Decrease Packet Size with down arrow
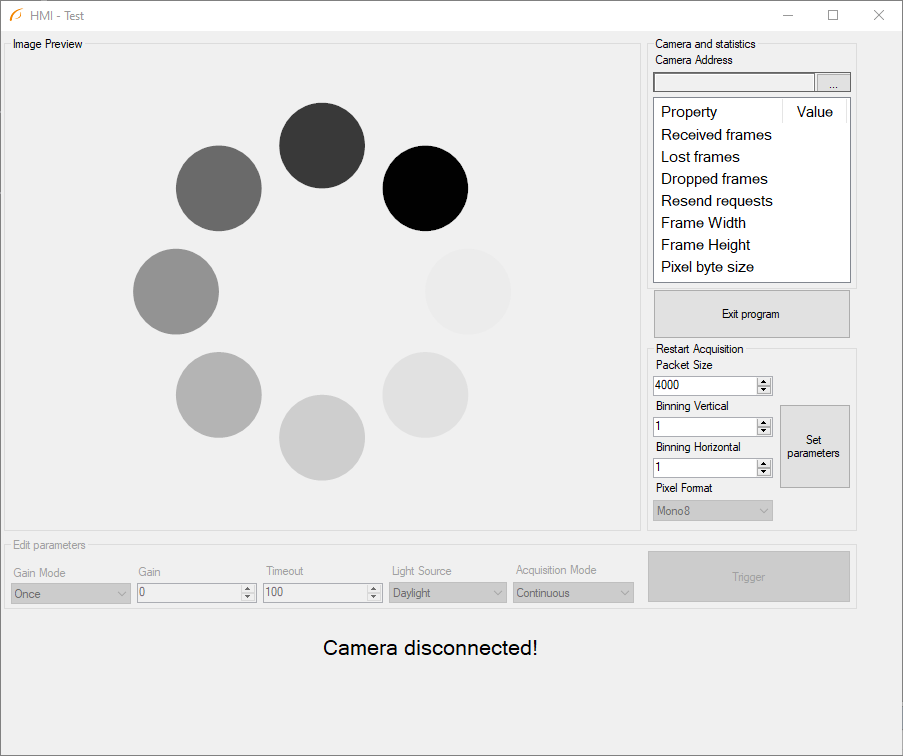The height and width of the screenshot is (756, 903). point(764,390)
